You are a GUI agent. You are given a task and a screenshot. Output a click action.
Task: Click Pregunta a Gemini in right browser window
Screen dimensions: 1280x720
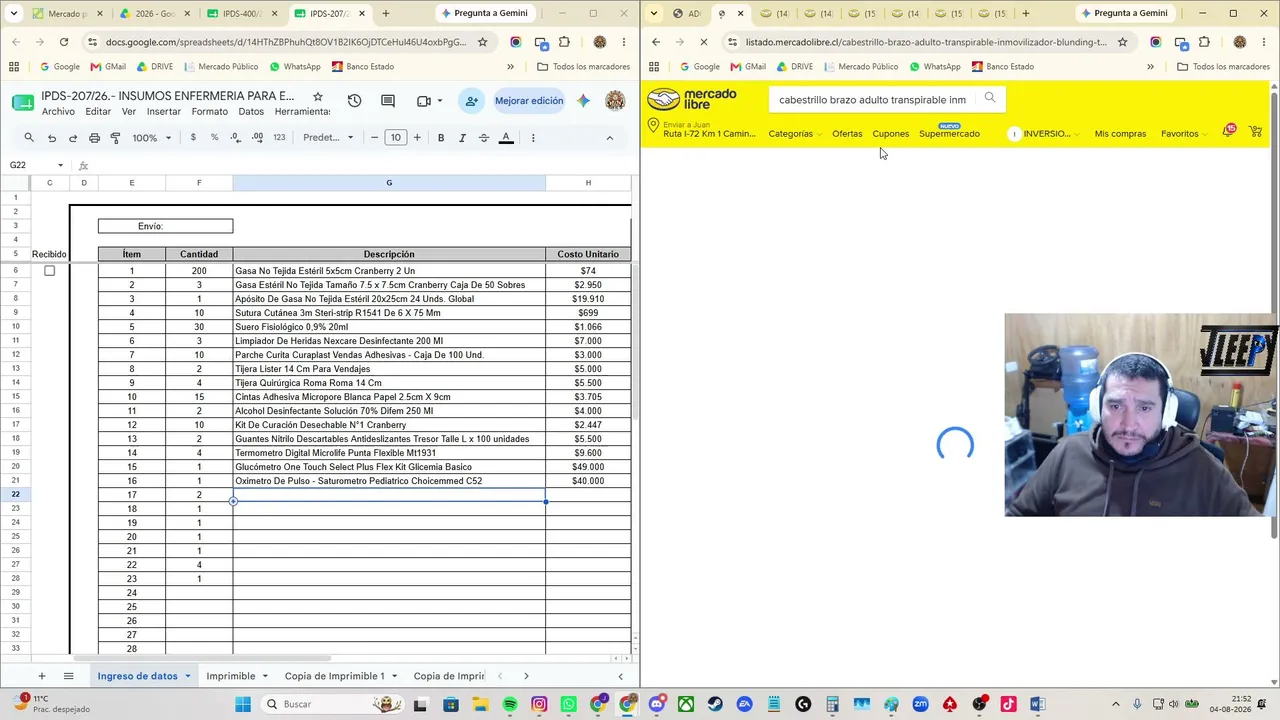[1123, 13]
